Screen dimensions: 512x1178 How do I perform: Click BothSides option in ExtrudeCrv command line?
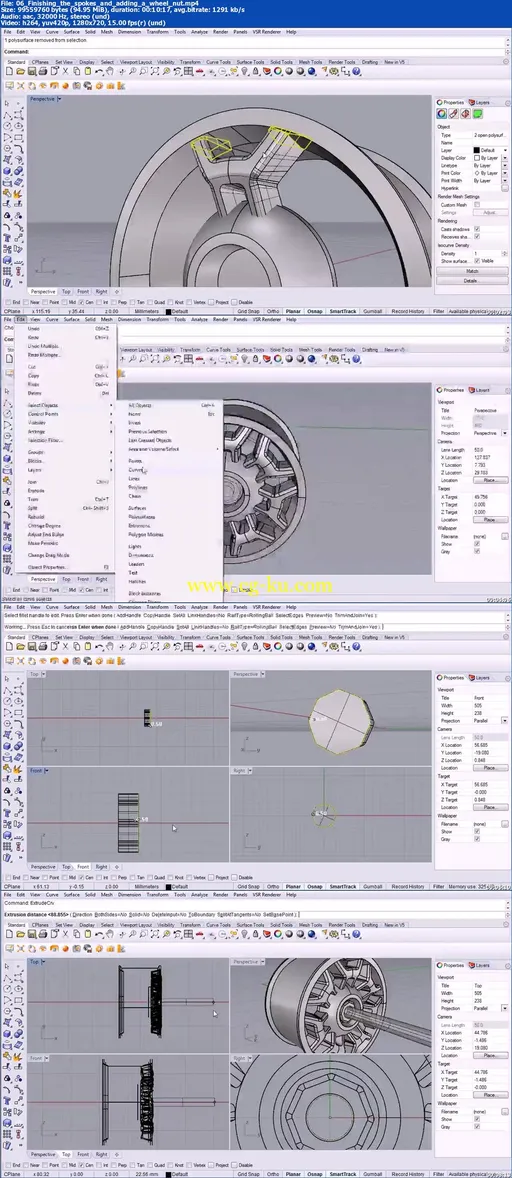point(110,914)
